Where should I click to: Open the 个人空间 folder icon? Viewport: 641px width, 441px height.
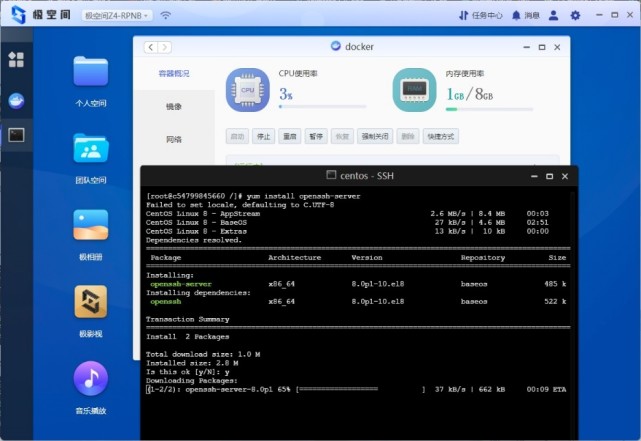click(91, 72)
